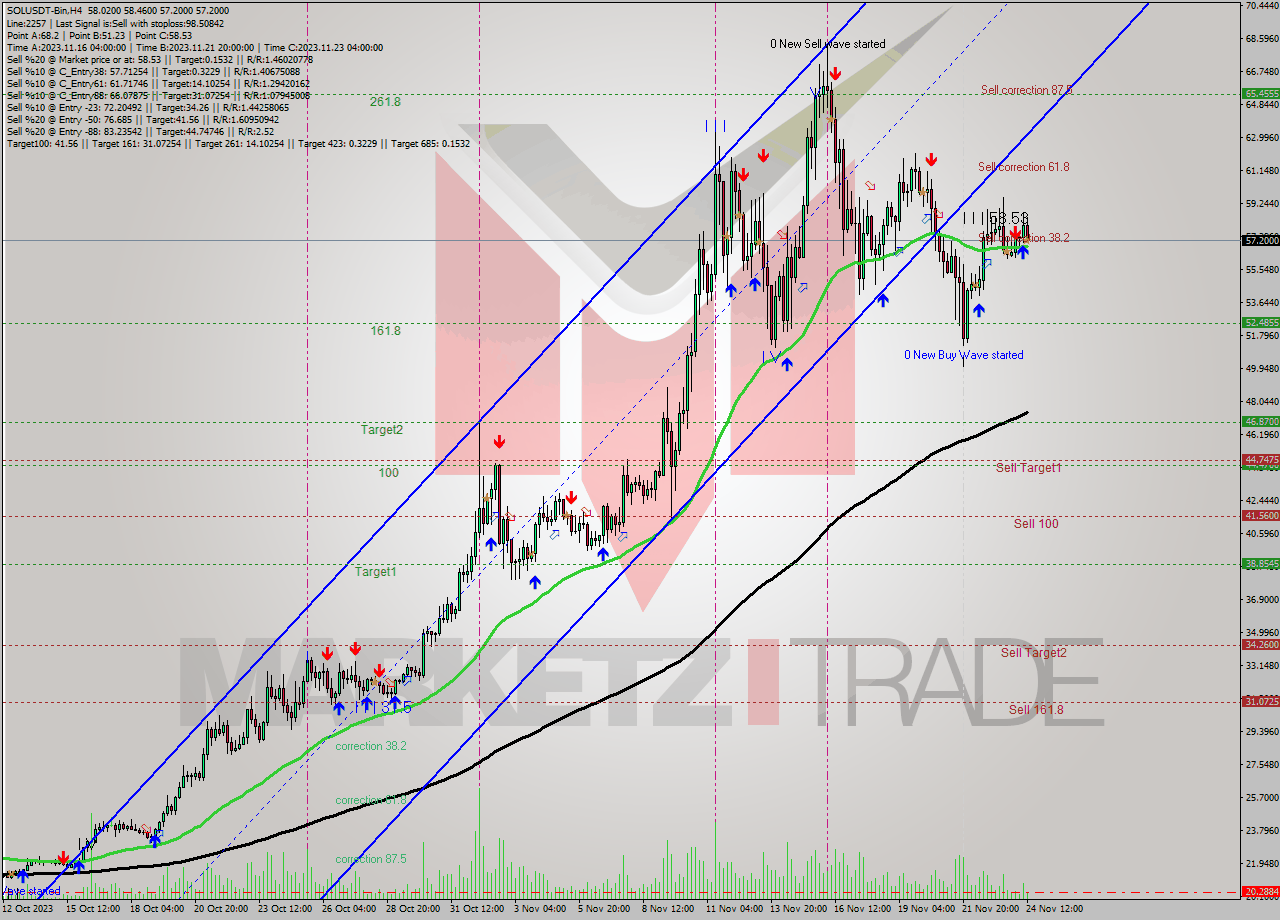Select the green 'Target1' label
Screen dimensions: 1280x920
(x=375, y=572)
